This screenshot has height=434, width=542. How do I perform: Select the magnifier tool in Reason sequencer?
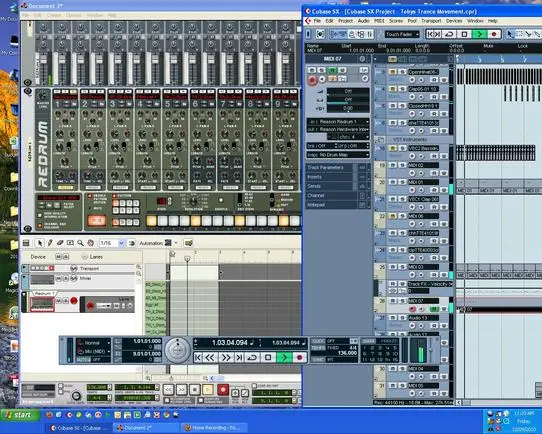tap(80, 243)
